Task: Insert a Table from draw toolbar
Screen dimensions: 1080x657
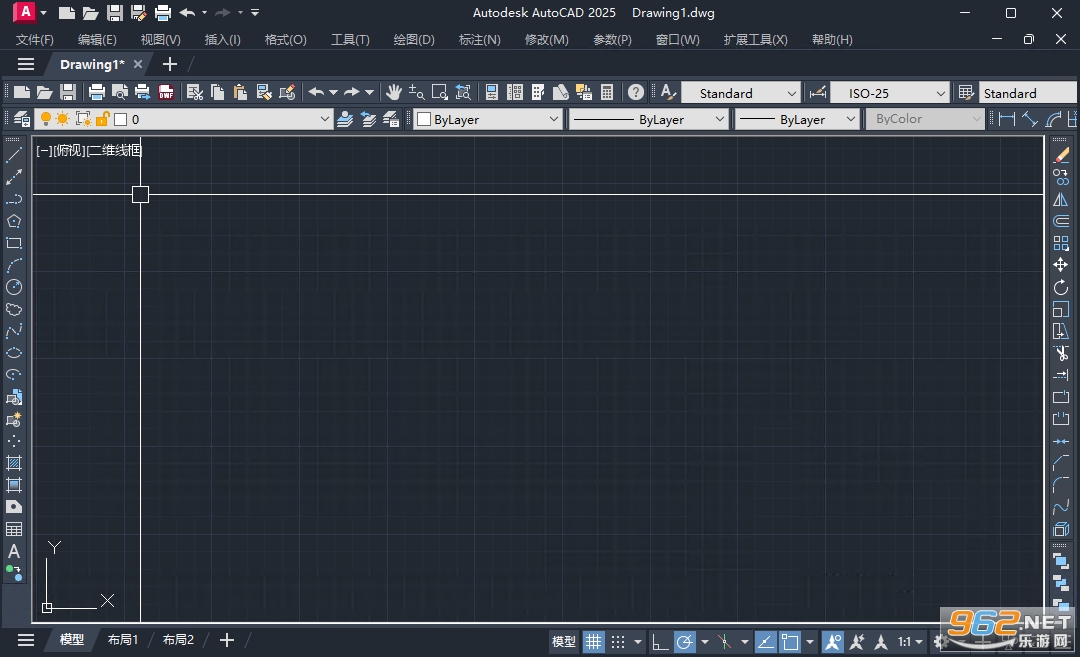Action: pos(14,529)
